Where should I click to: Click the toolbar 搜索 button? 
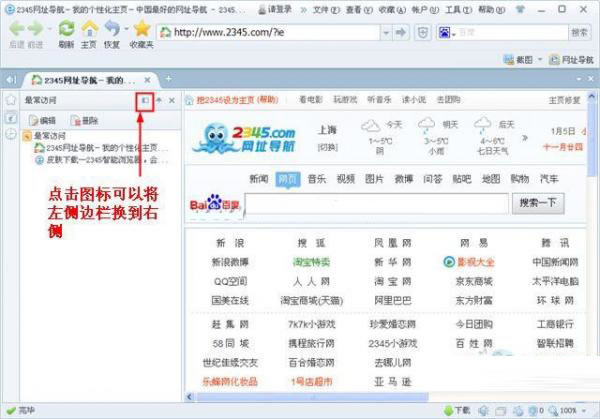pyautogui.click(x=579, y=33)
